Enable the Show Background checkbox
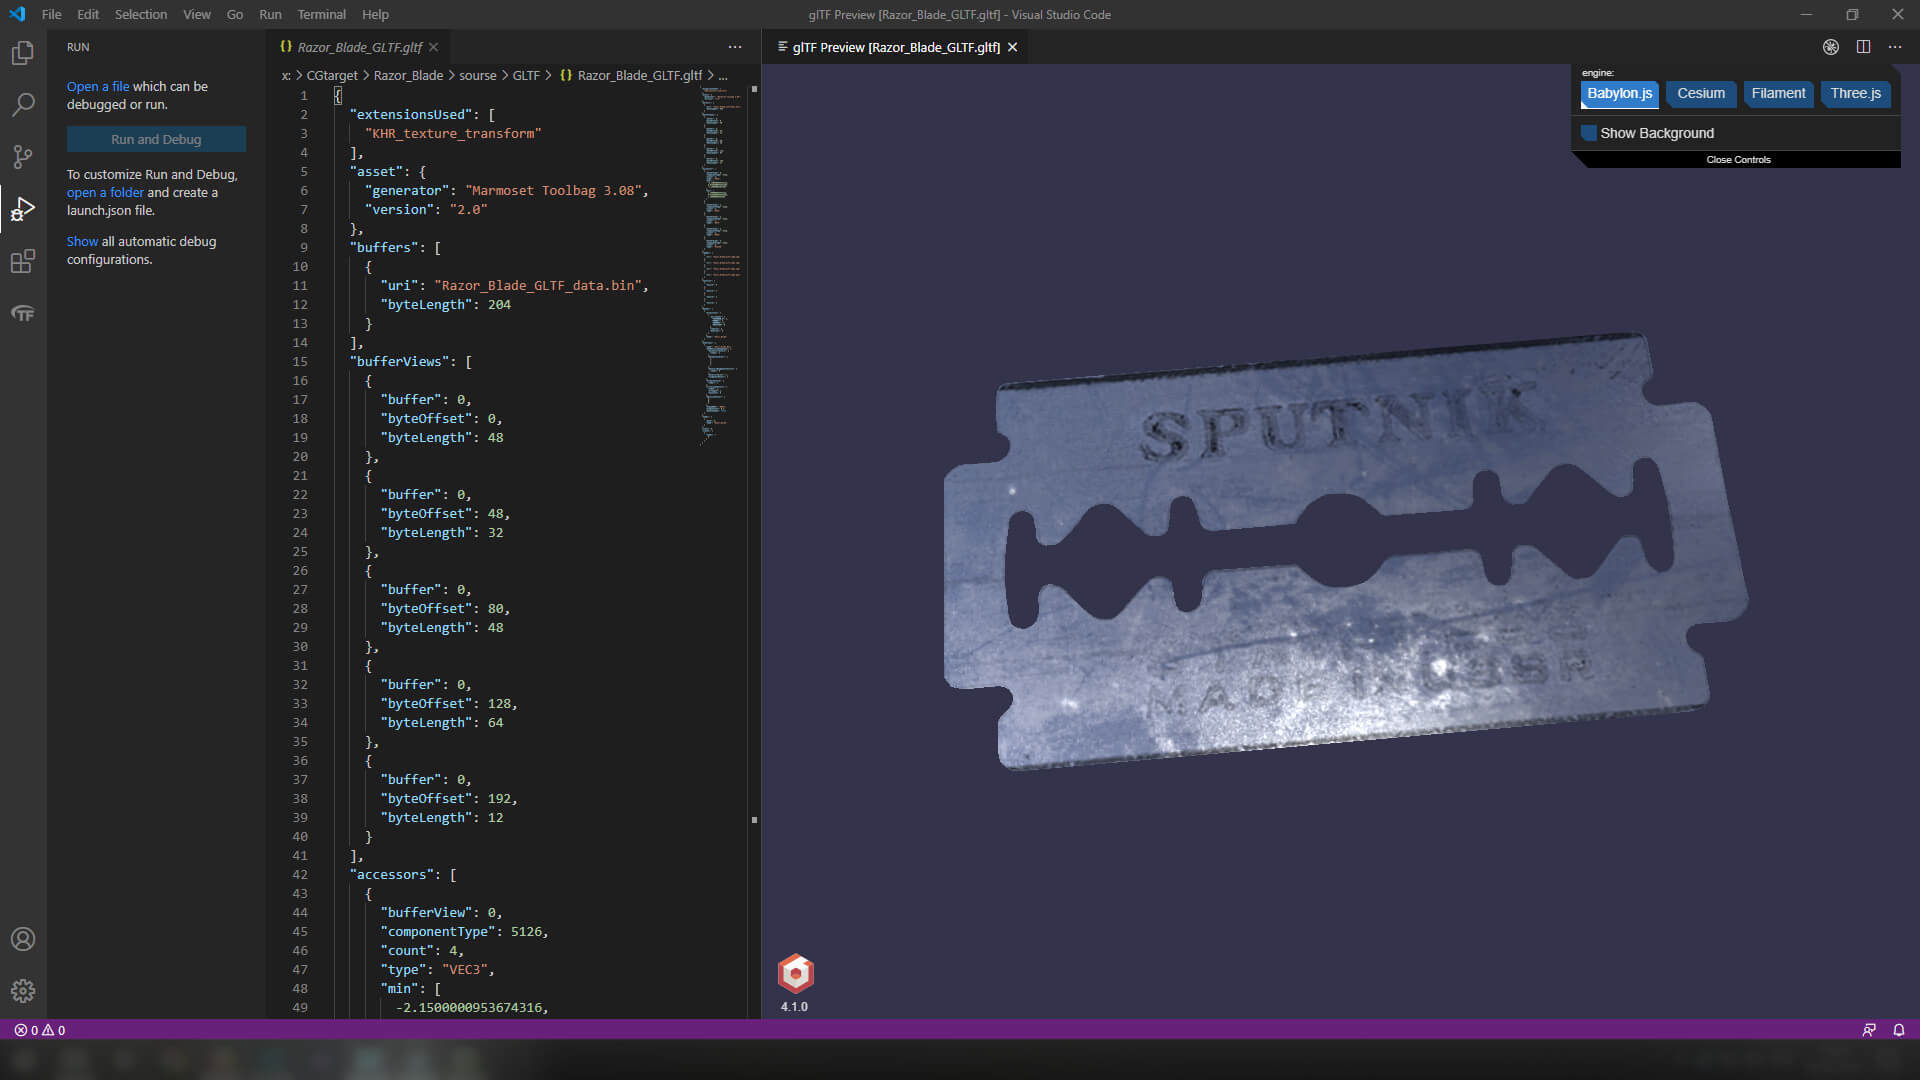1920x1080 pixels. (1589, 133)
